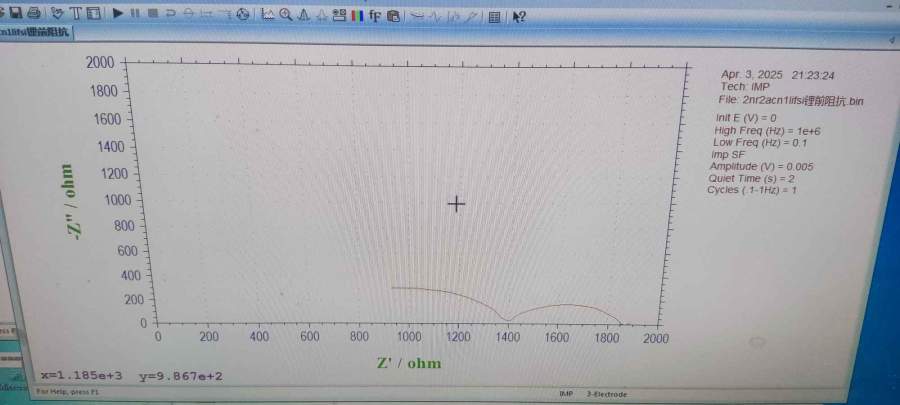This screenshot has height=405, width=900.
Task: Open the Technique selection icon
Action: click(x=57, y=14)
